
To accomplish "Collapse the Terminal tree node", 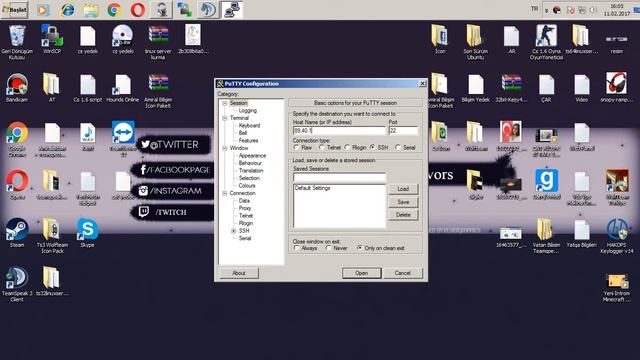I will coord(224,118).
